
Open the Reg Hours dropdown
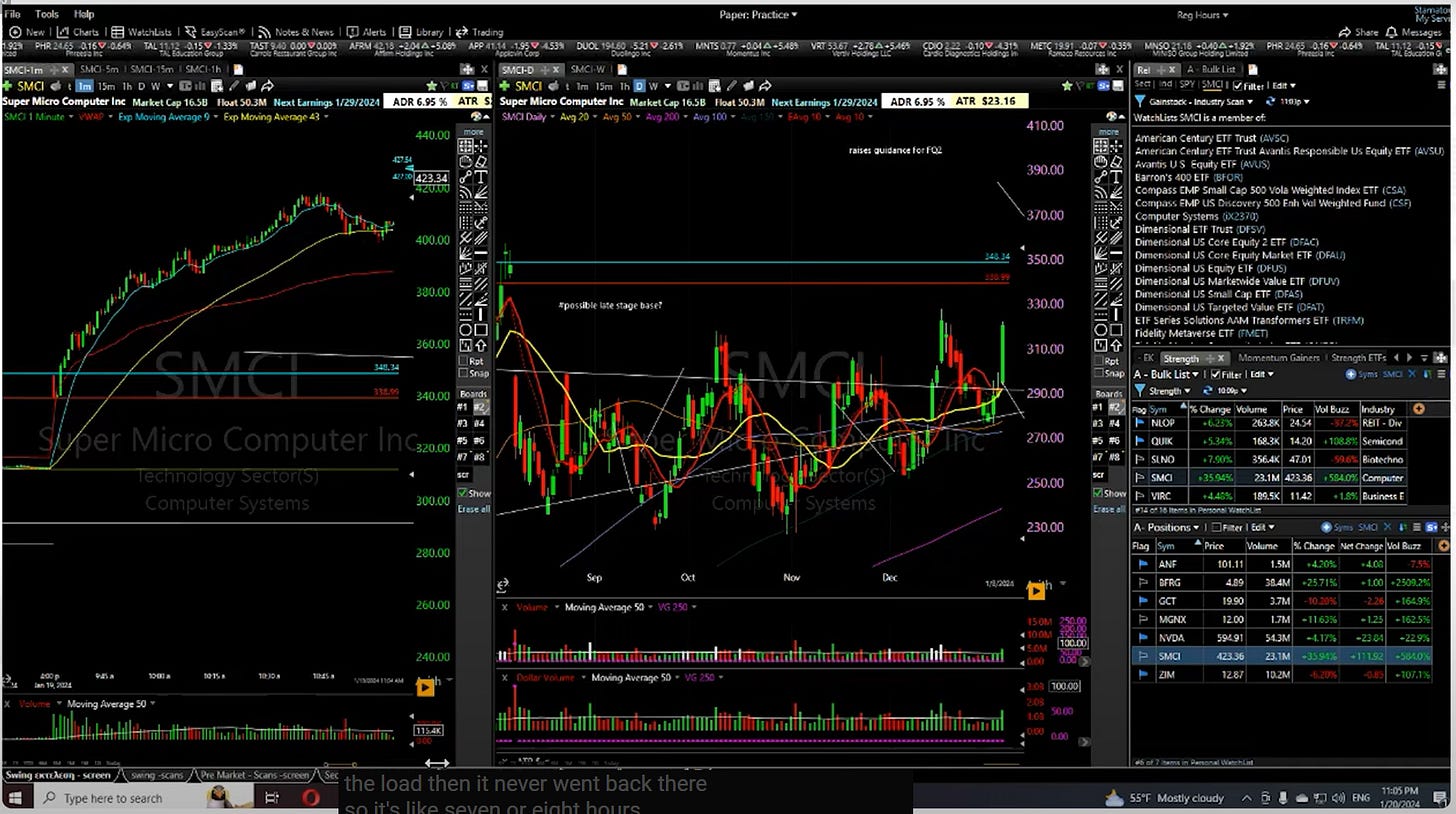tap(1203, 14)
